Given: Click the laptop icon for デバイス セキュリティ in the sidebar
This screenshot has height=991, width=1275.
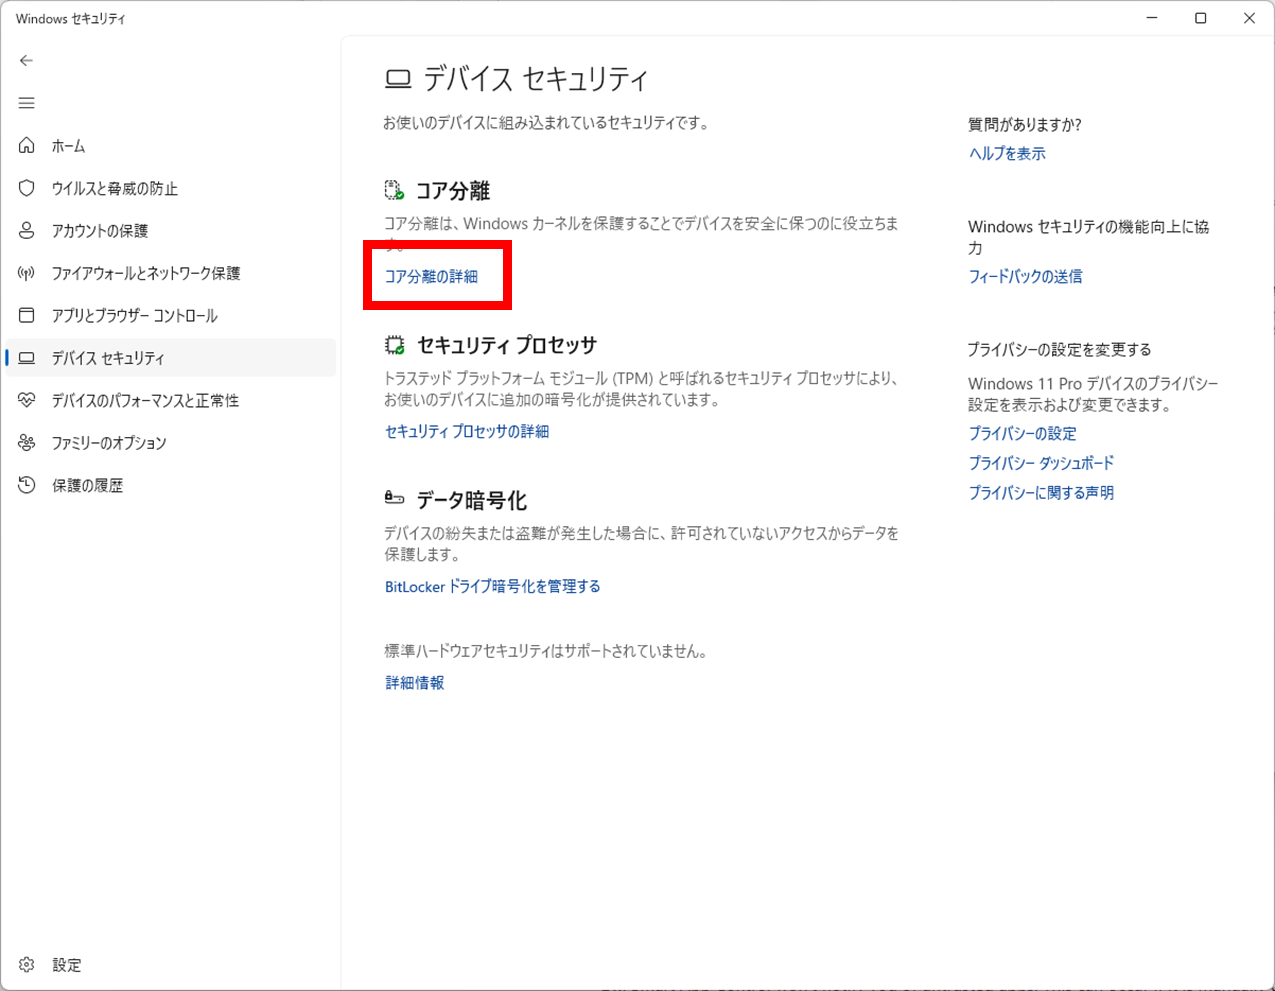Looking at the screenshot, I should pos(26,358).
